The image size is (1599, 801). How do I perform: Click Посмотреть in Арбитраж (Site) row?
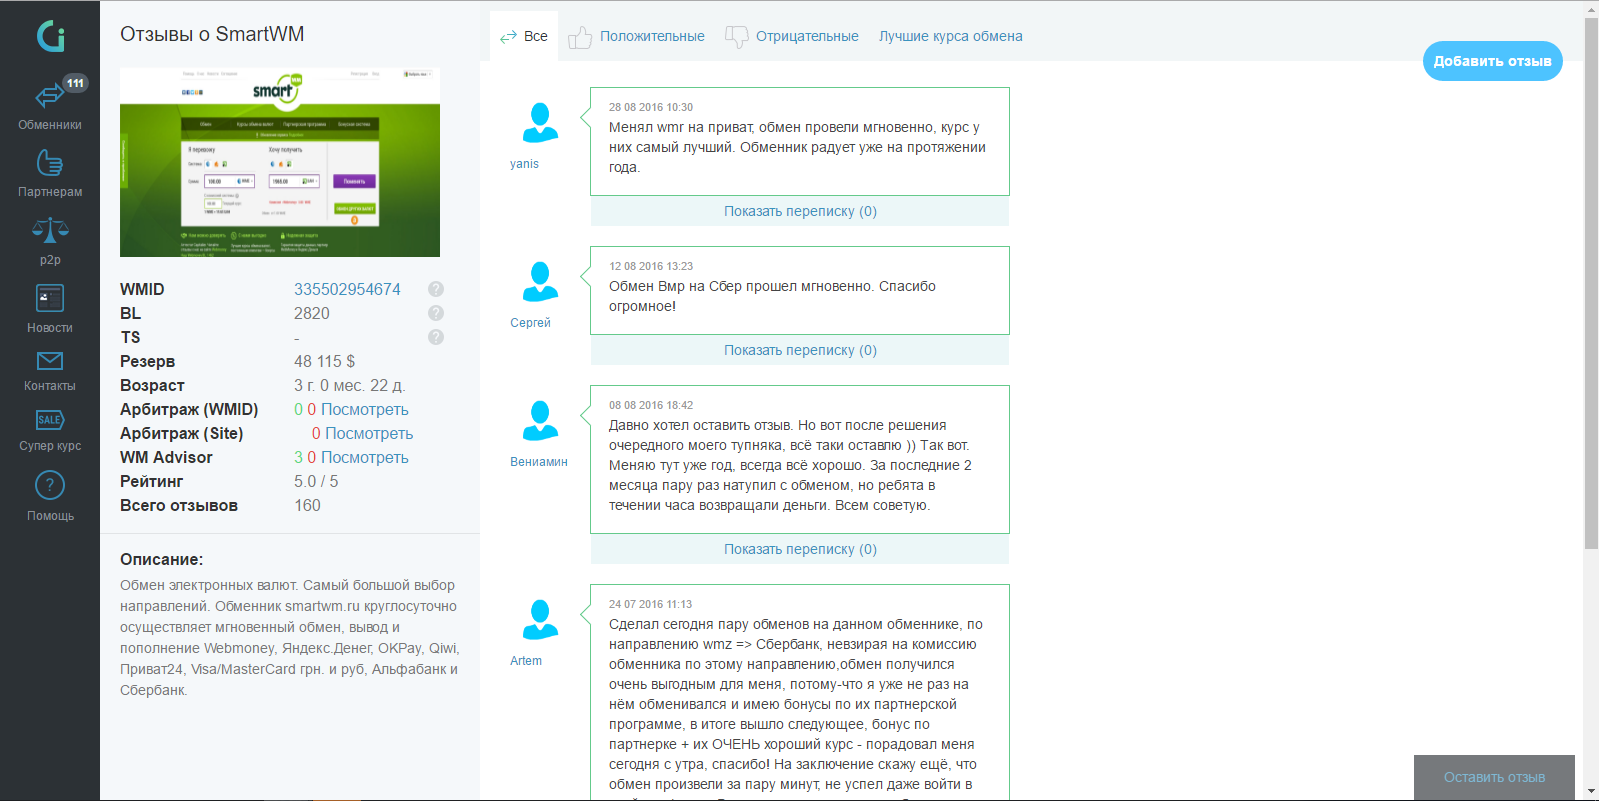(369, 433)
